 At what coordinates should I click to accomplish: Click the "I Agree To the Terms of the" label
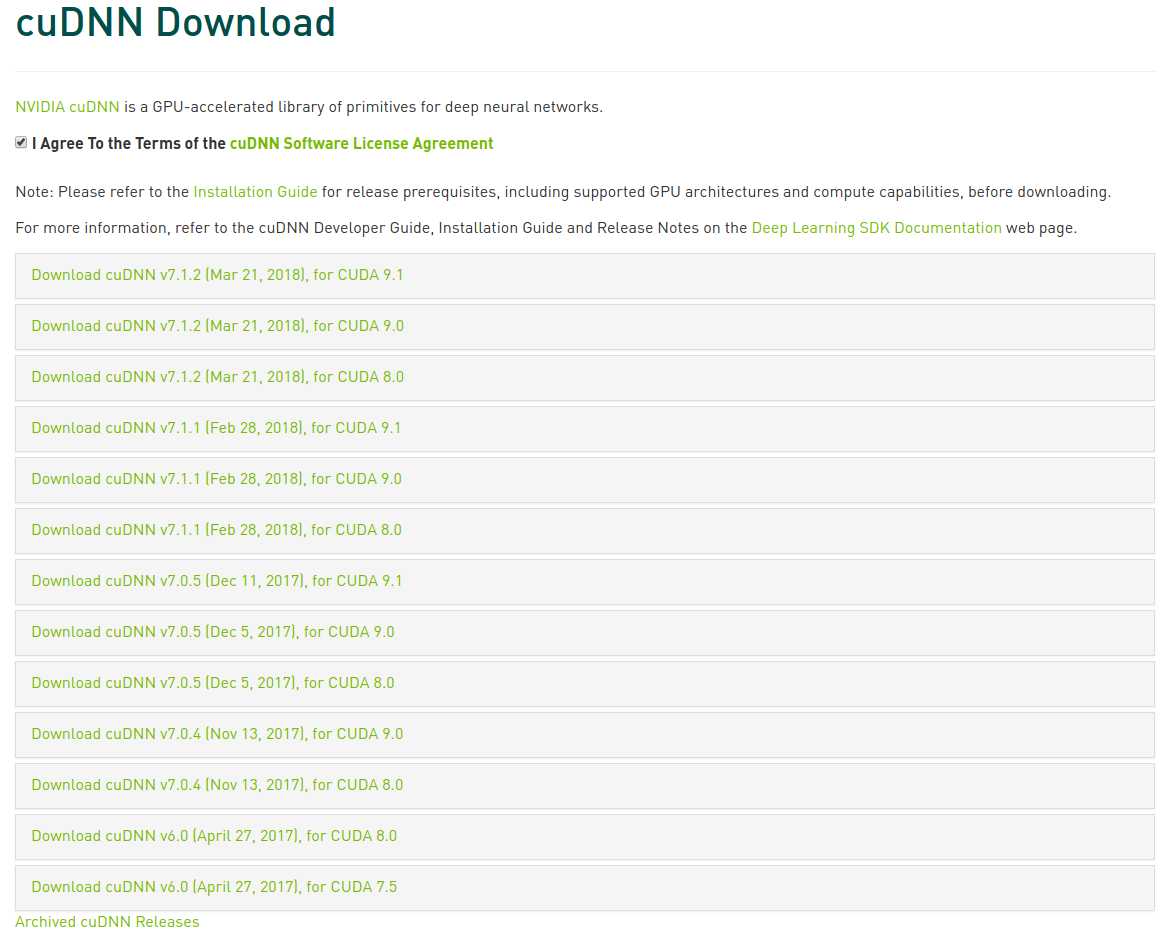point(129,144)
